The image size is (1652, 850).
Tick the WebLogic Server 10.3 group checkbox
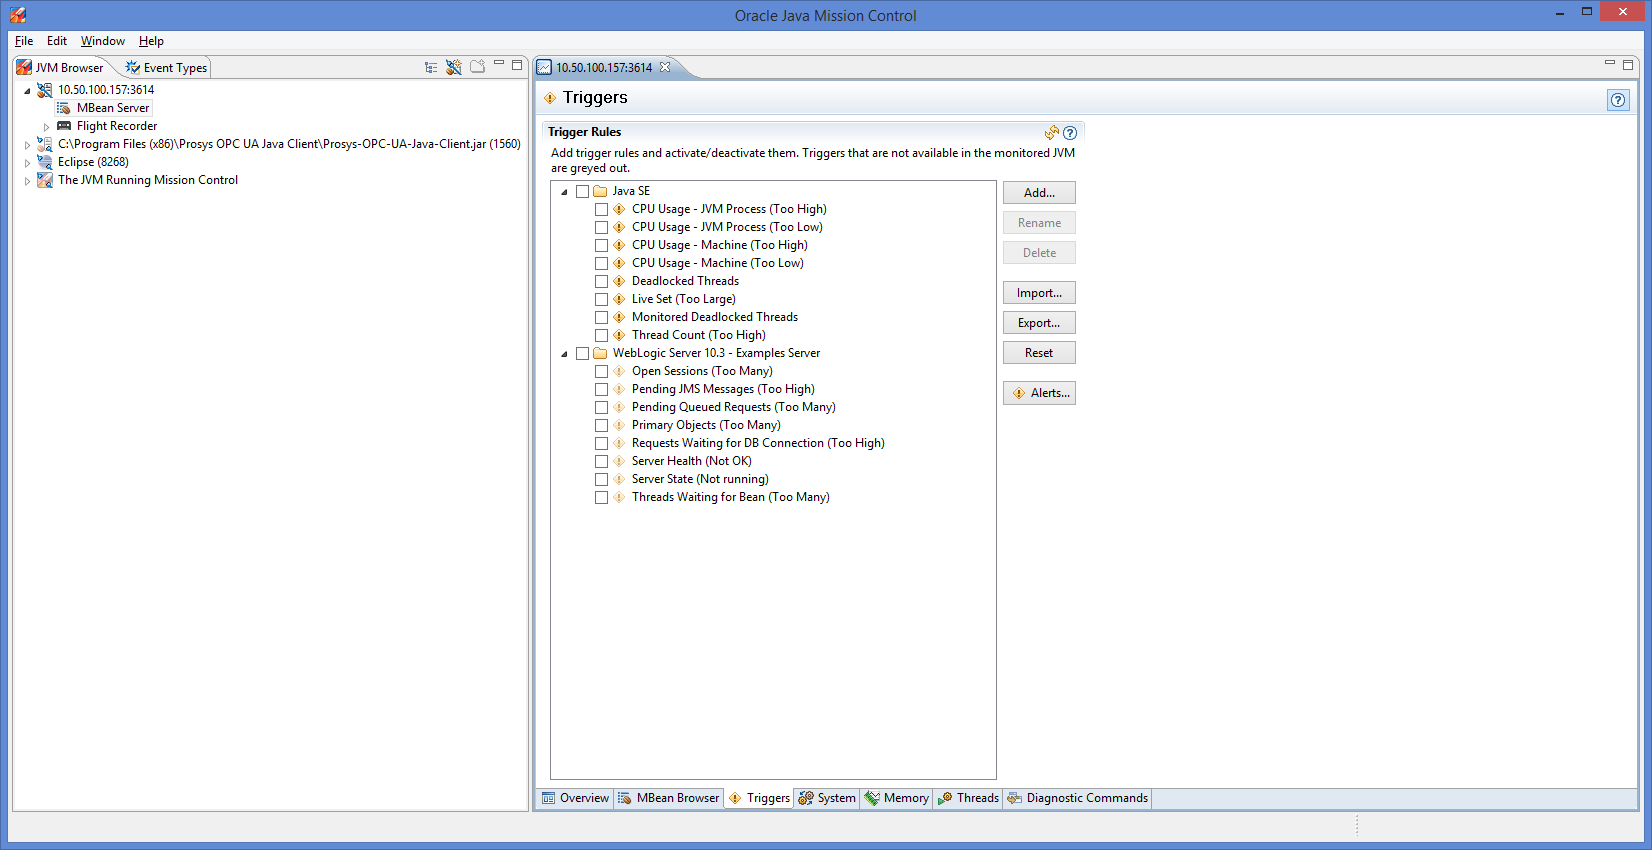(582, 353)
